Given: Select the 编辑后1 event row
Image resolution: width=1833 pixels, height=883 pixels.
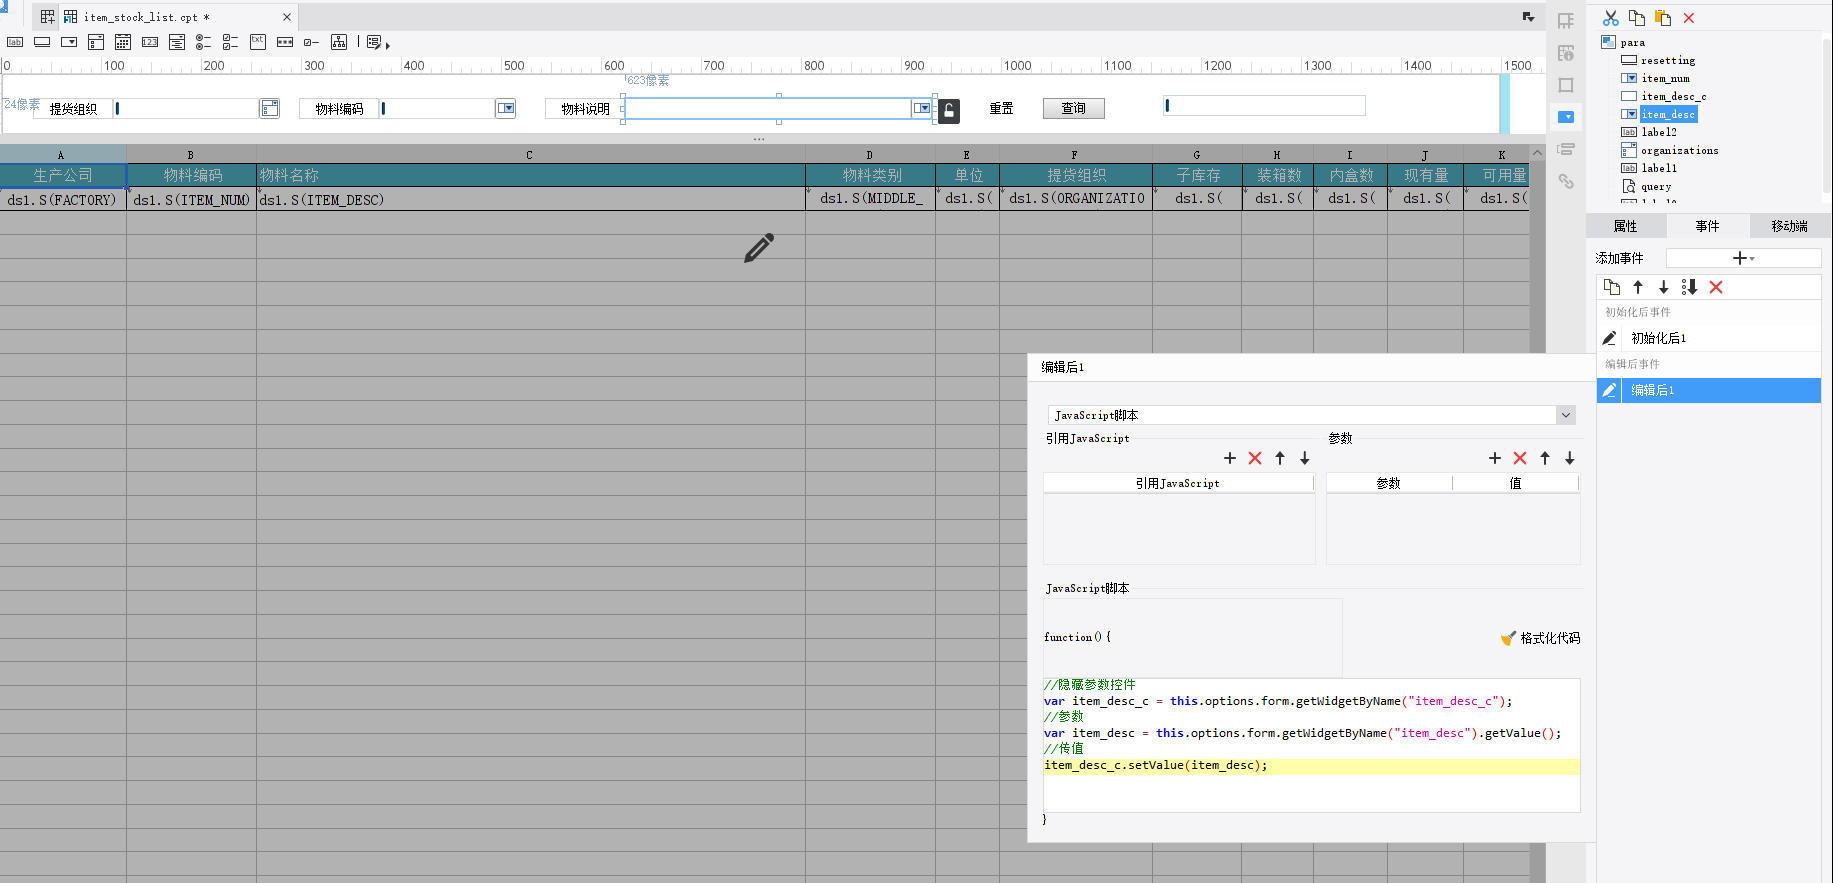Looking at the screenshot, I should 1709,390.
